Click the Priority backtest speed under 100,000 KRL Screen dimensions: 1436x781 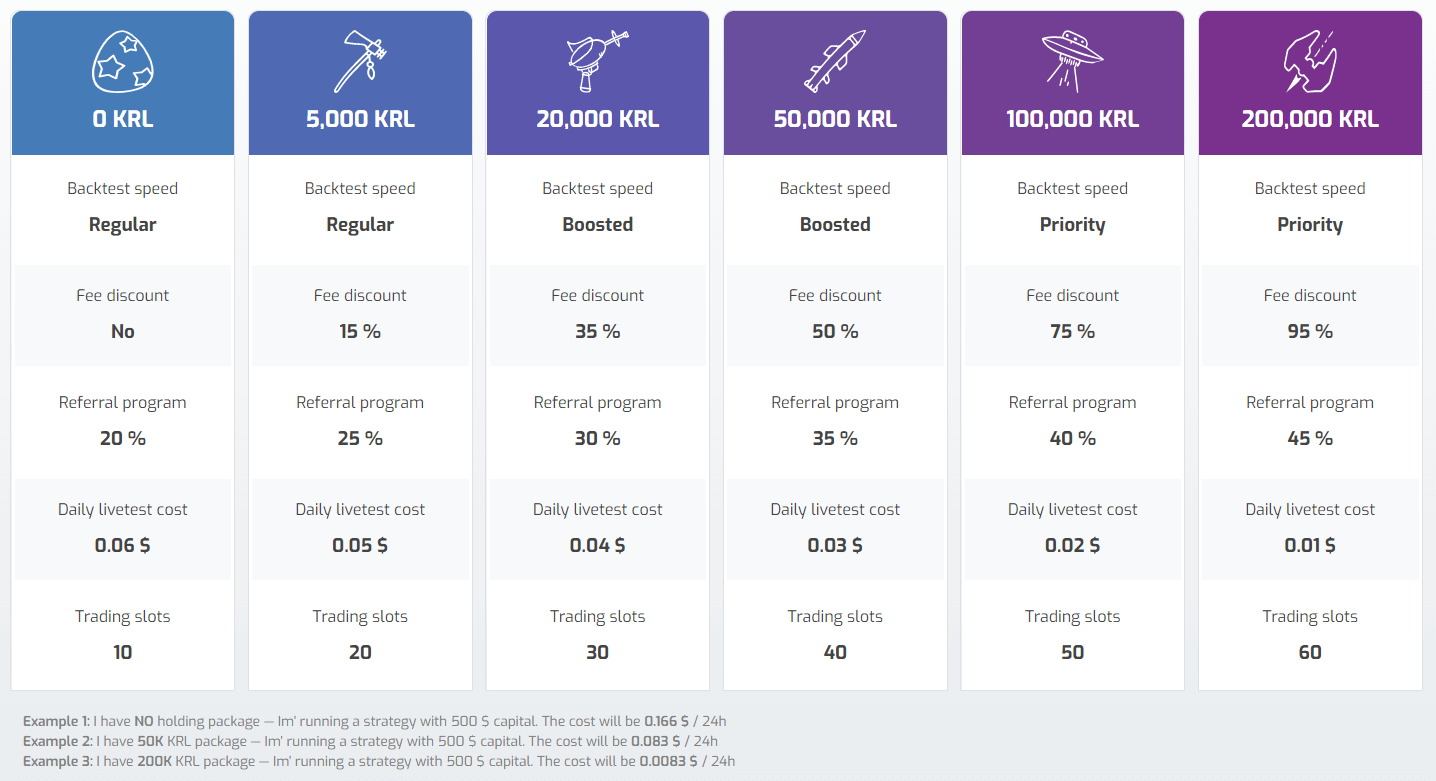pyautogui.click(x=1072, y=224)
